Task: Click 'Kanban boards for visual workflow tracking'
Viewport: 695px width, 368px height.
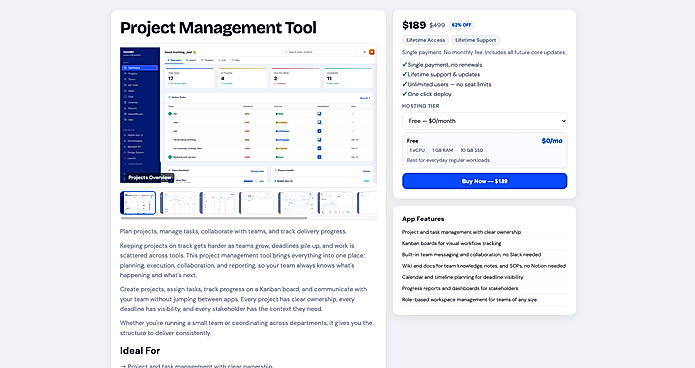Action: (x=452, y=243)
